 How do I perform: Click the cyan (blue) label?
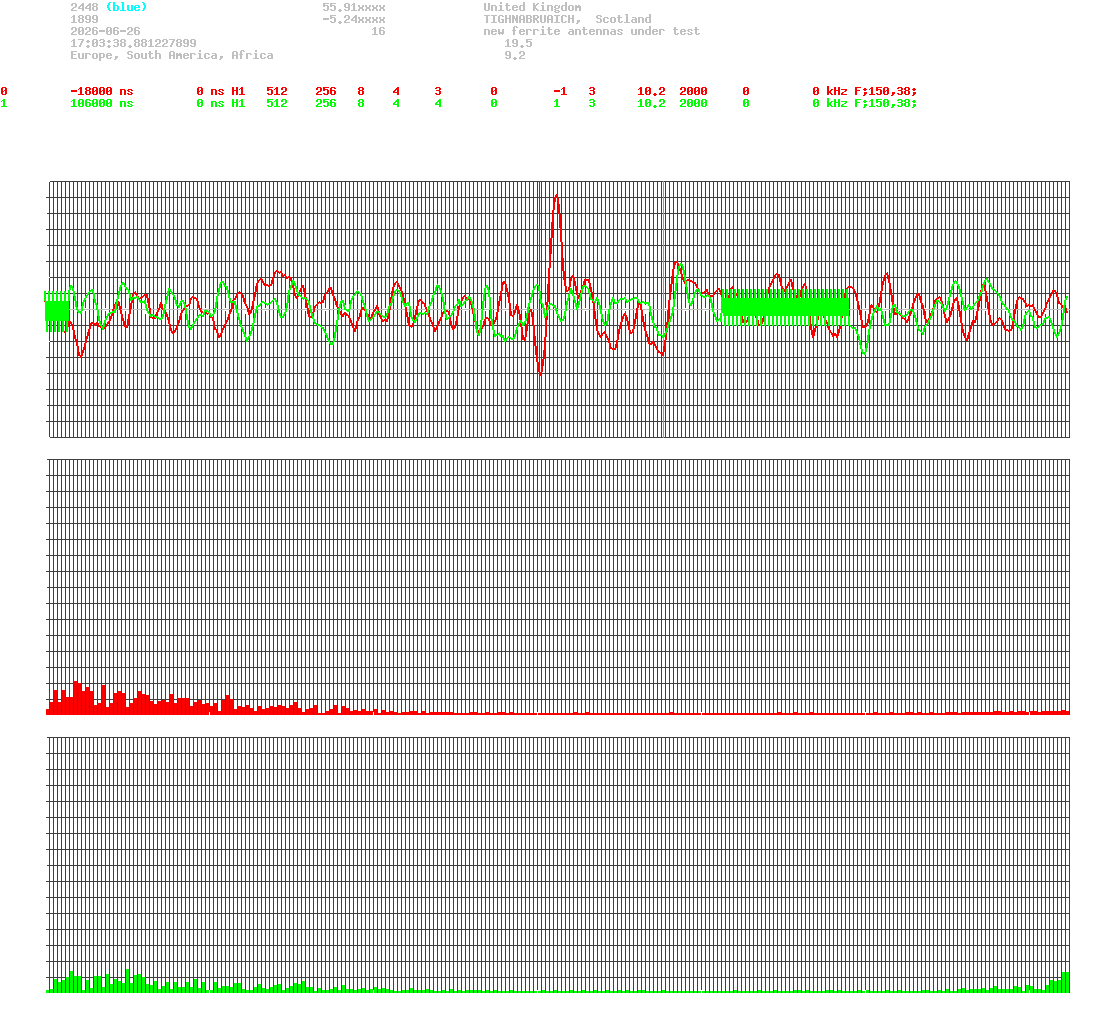126,7
